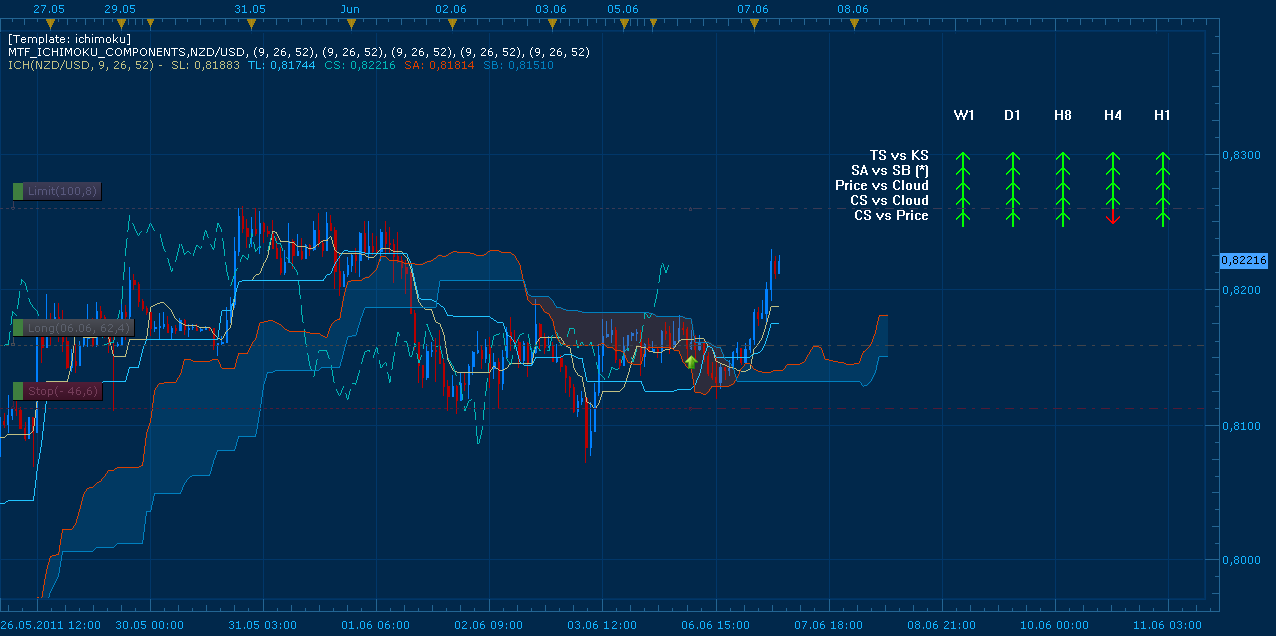Click the H1 Price vs Cloud up arrow
The image size is (1276, 636).
[x=1162, y=187]
